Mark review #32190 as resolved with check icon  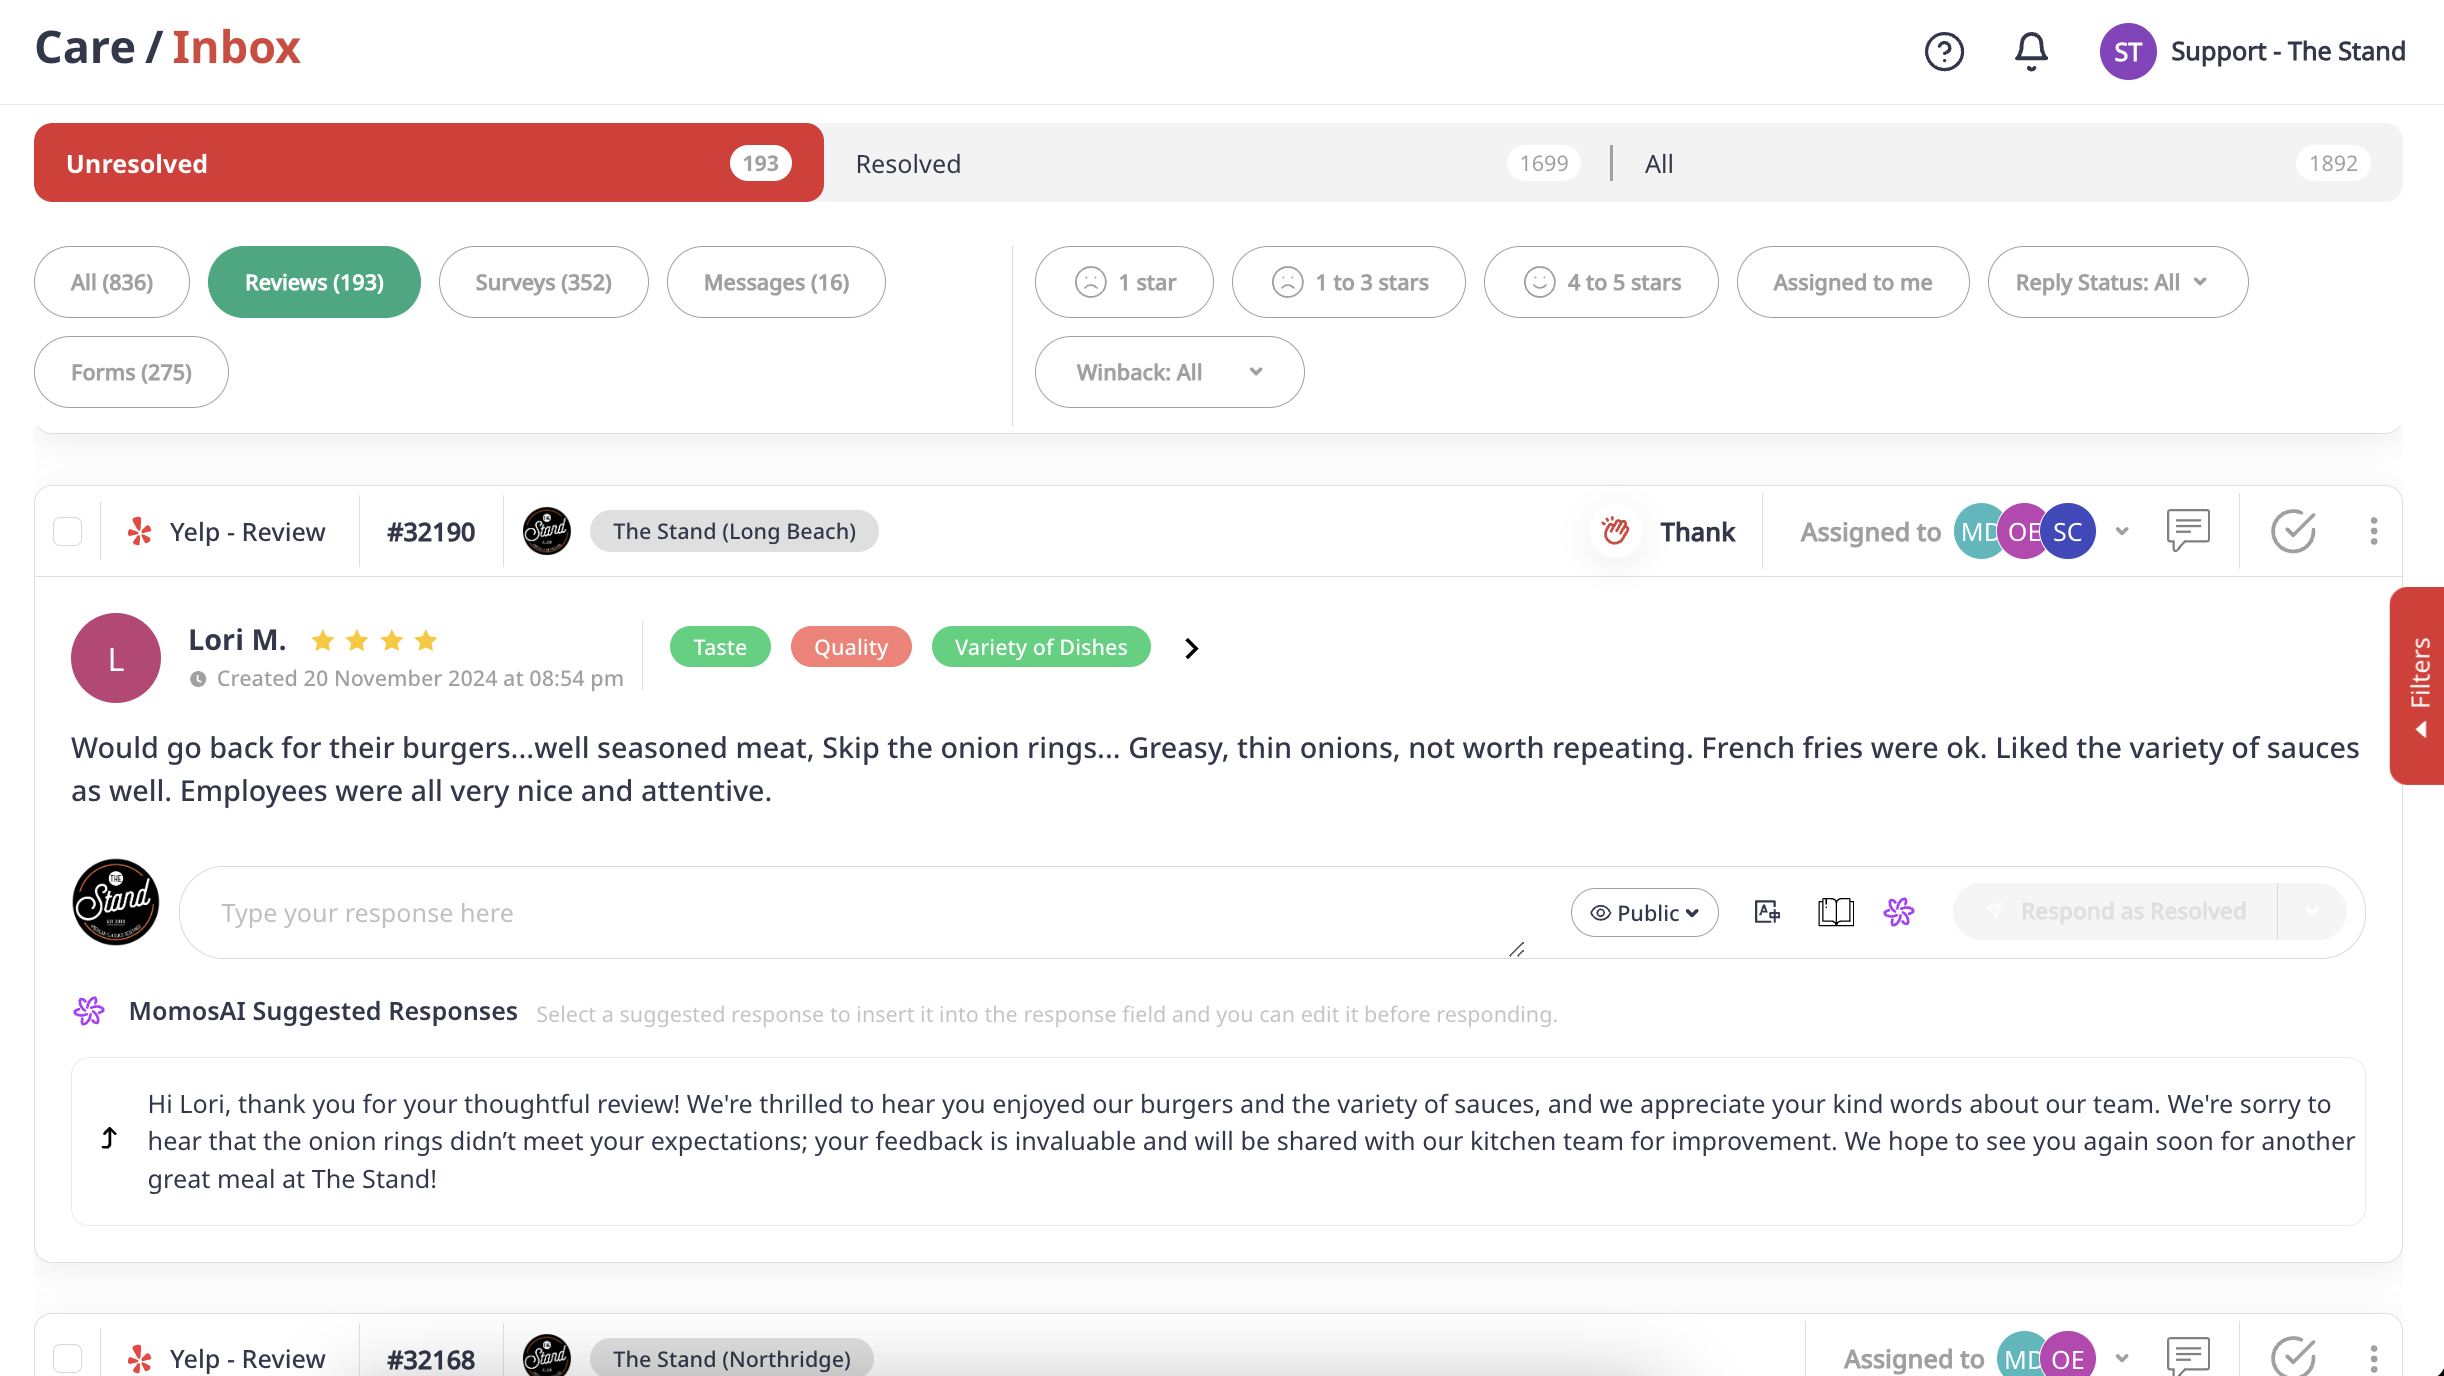tap(2293, 531)
